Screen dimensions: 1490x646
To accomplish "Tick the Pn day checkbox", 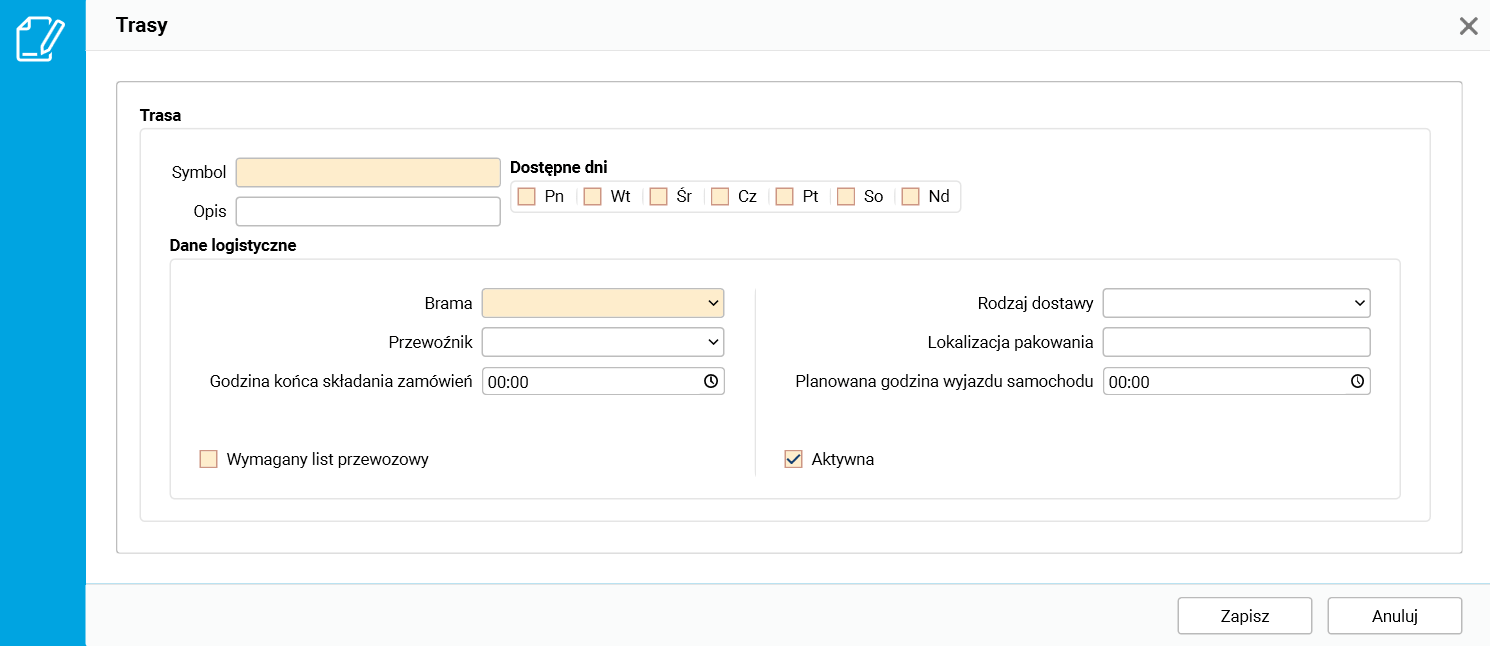I will 527,197.
